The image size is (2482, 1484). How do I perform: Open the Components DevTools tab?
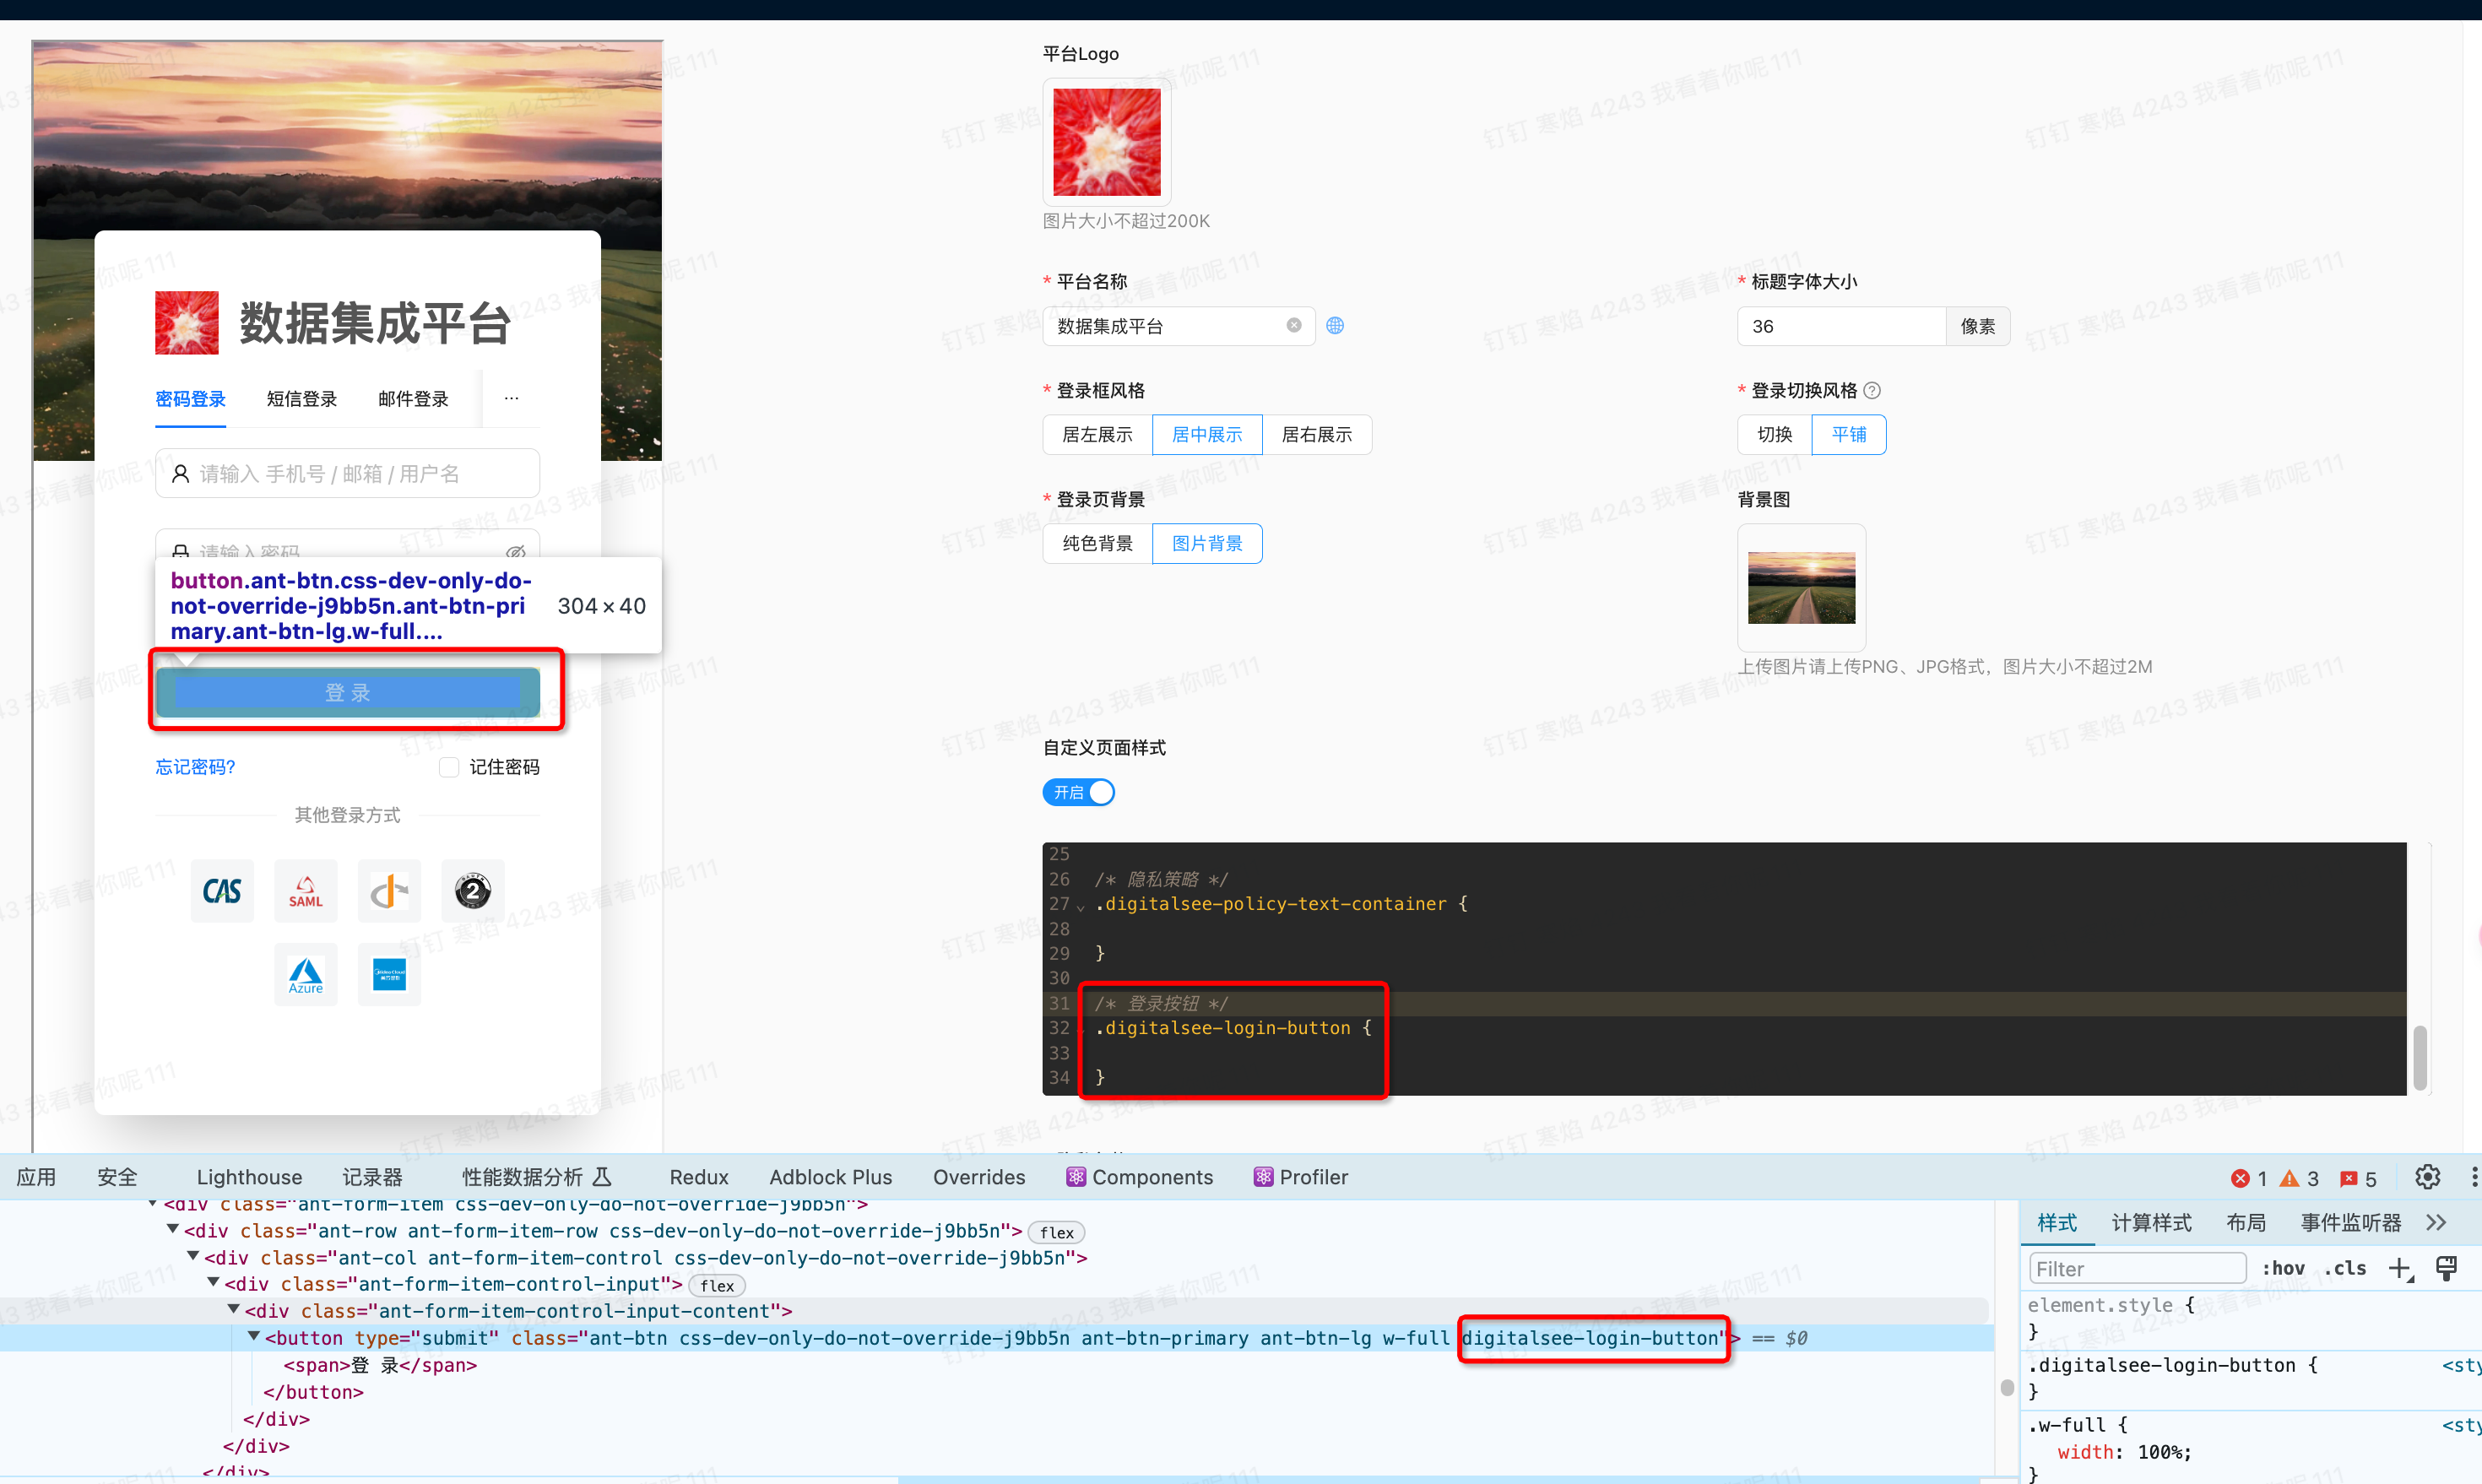1140,1177
